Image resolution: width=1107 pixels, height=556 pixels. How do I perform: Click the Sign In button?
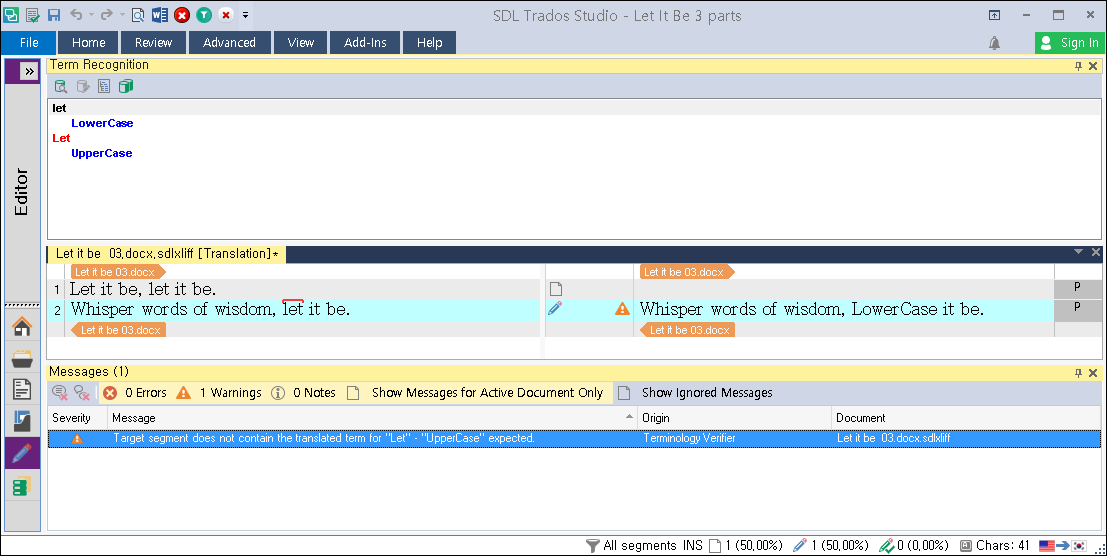click(x=1069, y=42)
